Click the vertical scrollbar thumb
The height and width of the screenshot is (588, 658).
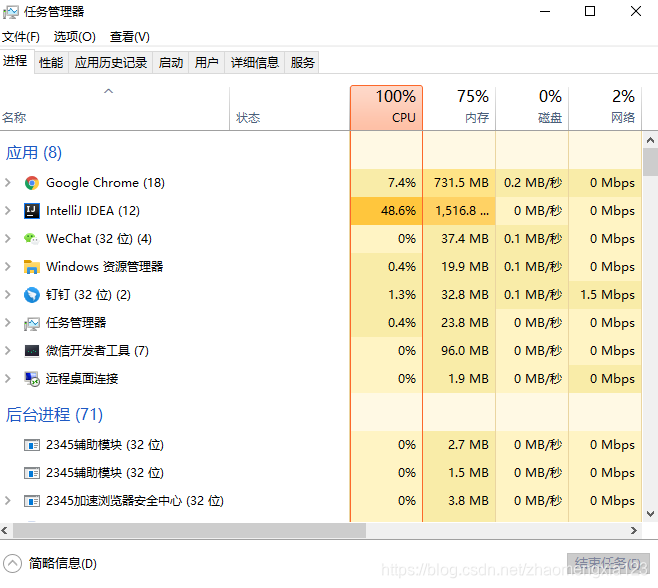pyautogui.click(x=650, y=162)
